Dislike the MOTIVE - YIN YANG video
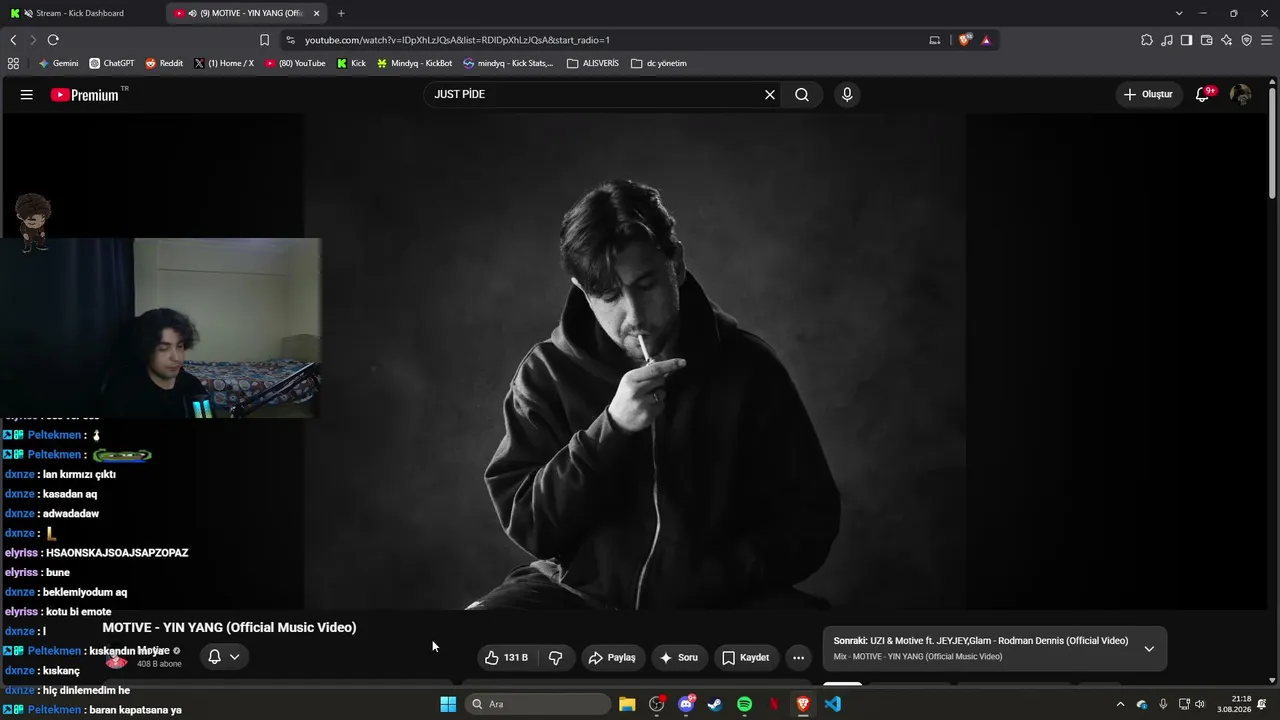Screen dimensions: 1280x720 pos(556,658)
